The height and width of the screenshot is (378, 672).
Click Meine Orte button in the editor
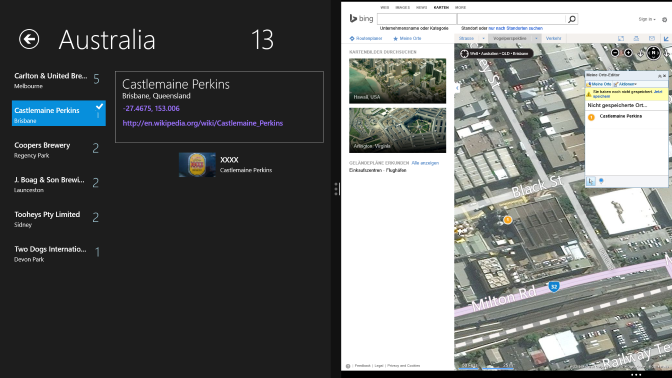[599, 84]
